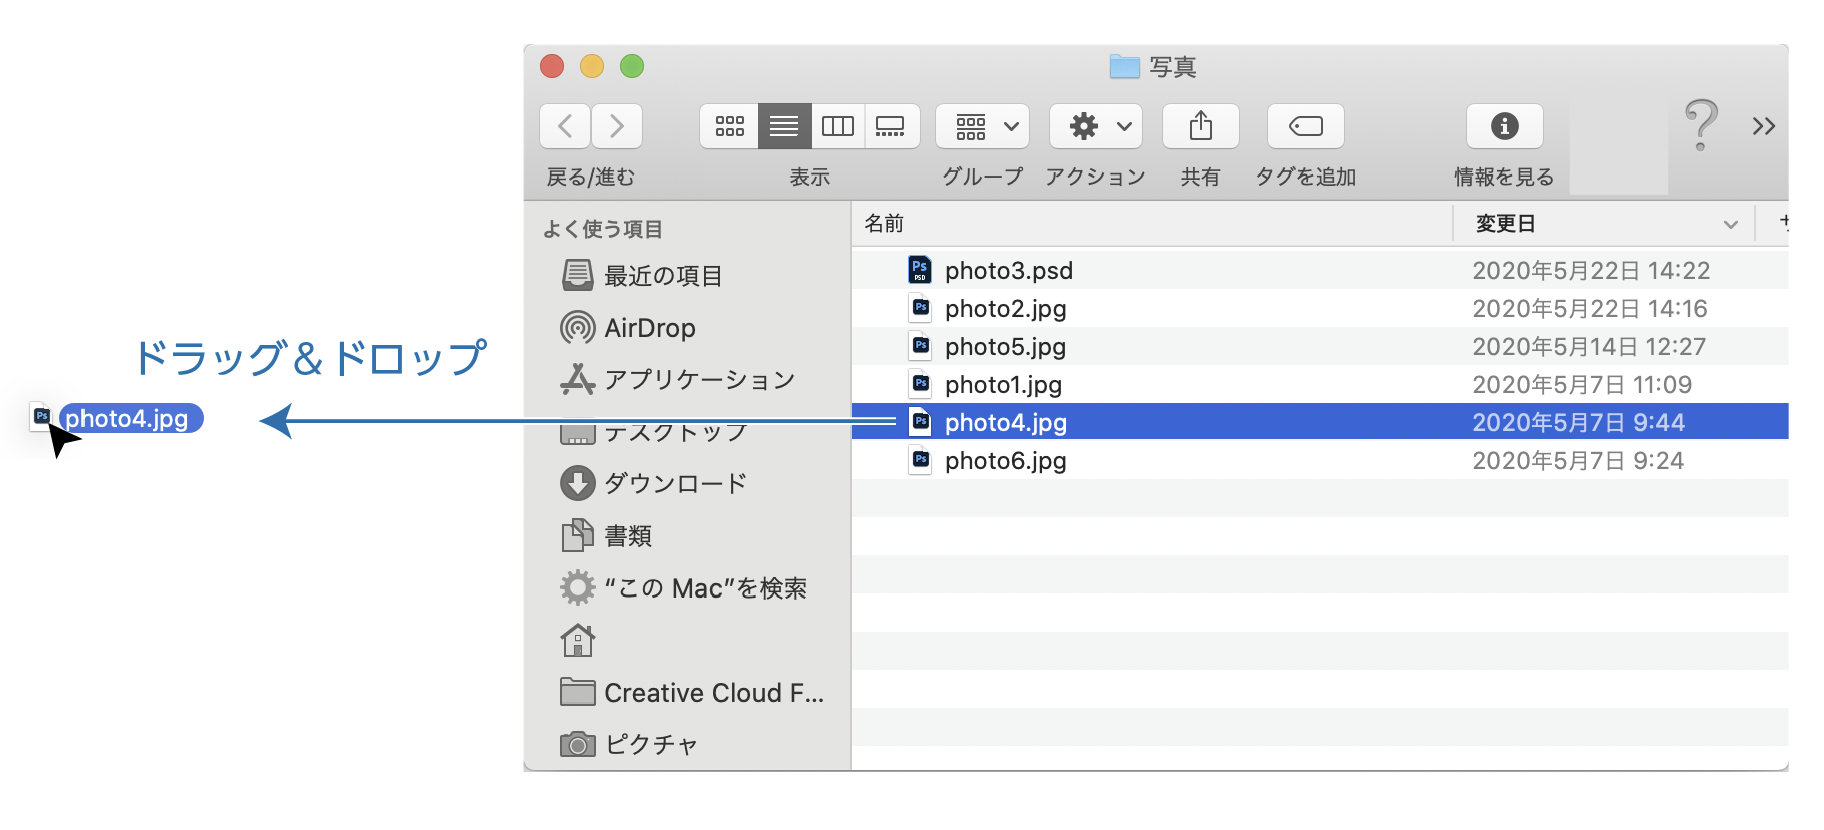
Task: Click the photo1.jpg file icon
Action: (x=921, y=384)
